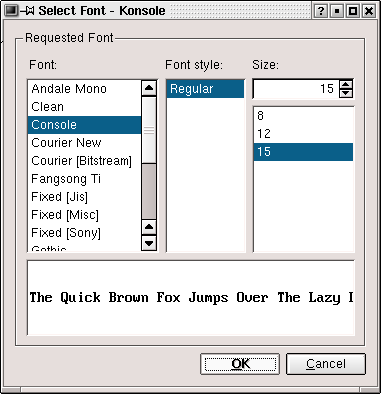Image resolution: width=381 pixels, height=394 pixels.
Task: Choose size 12 from the size list
Action: [303, 134]
